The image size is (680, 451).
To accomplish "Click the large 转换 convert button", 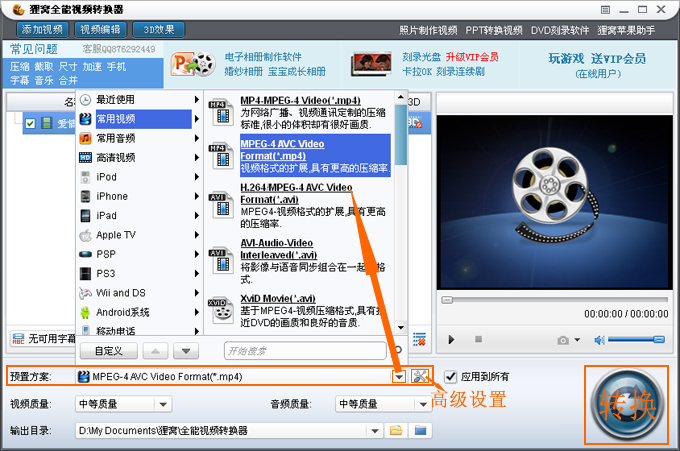I will pos(627,405).
